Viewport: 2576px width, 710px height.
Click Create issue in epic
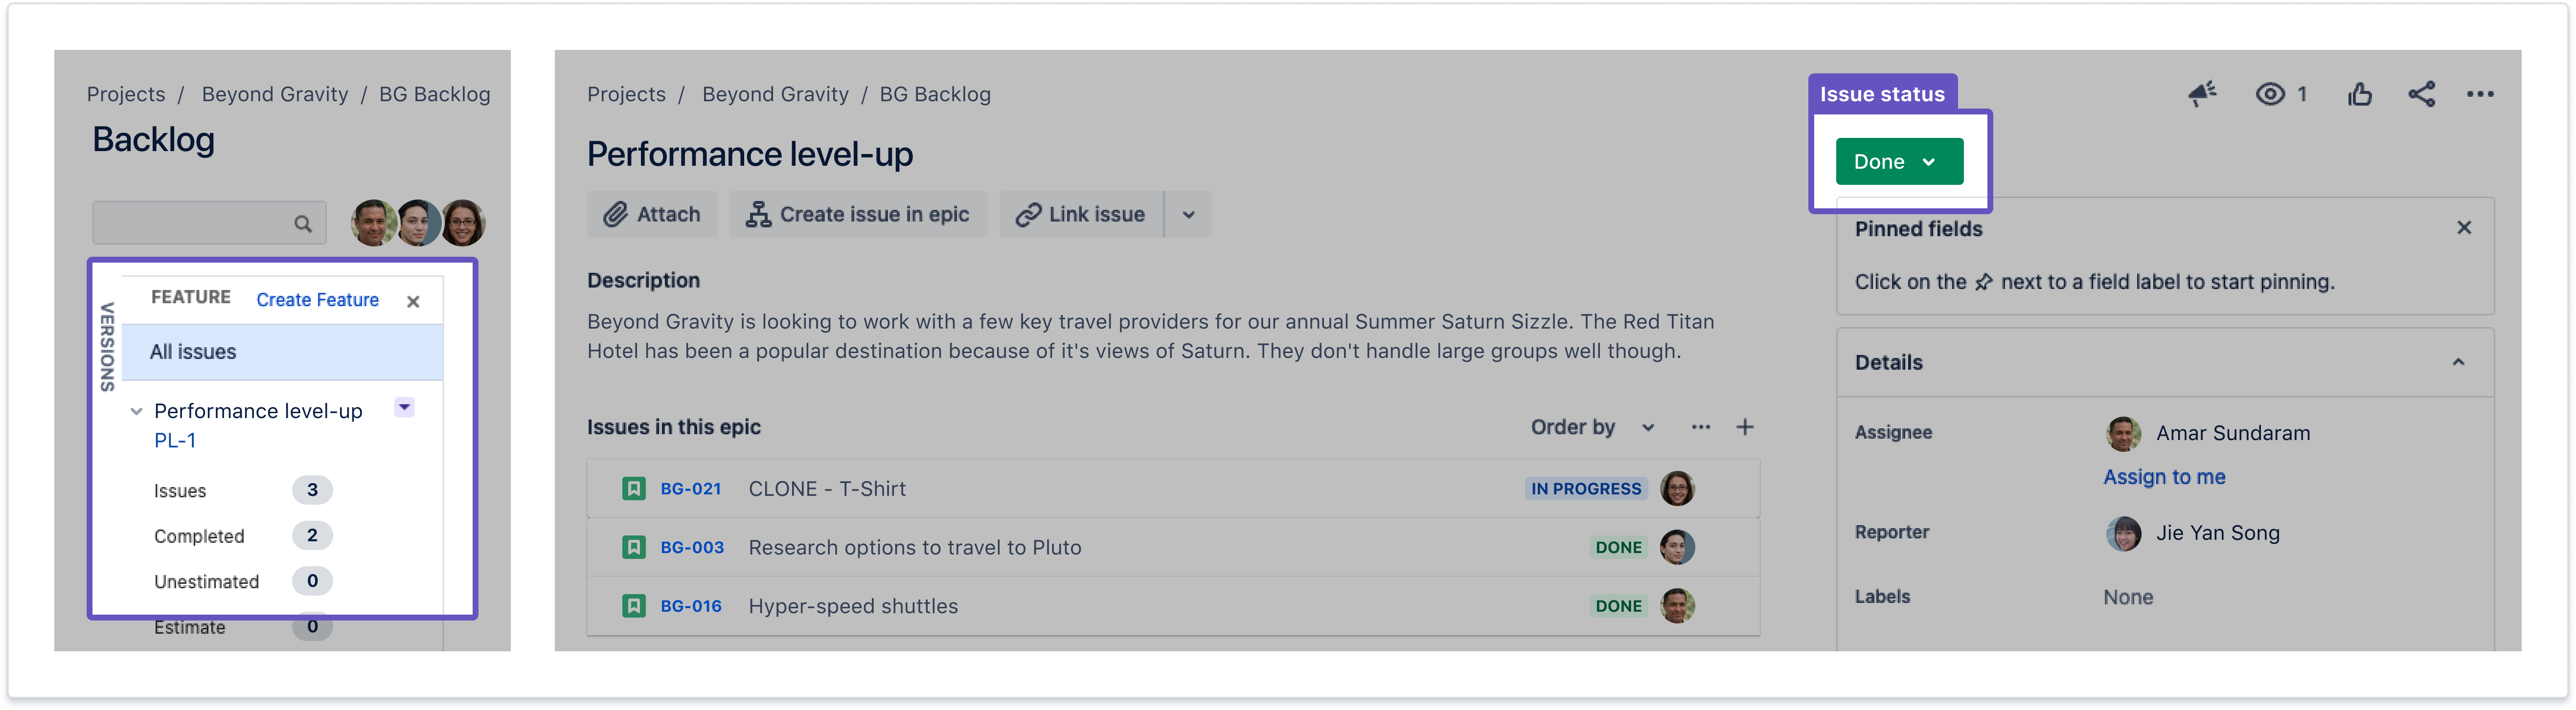point(858,214)
